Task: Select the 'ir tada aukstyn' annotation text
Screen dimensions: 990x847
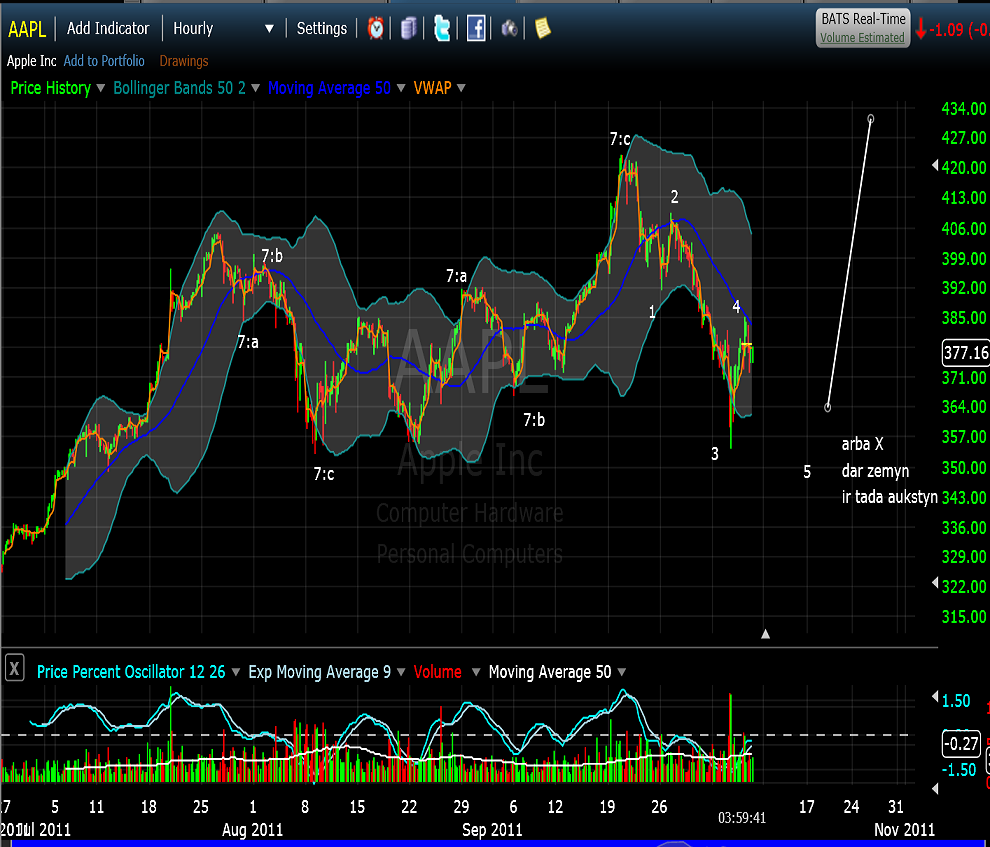Action: pyautogui.click(x=890, y=497)
